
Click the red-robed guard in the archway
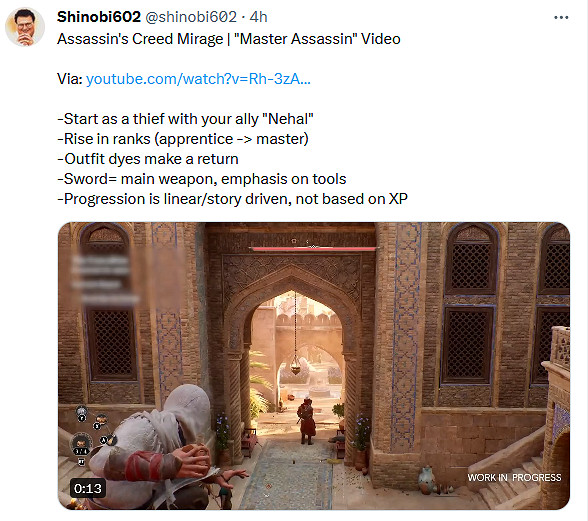click(x=307, y=421)
